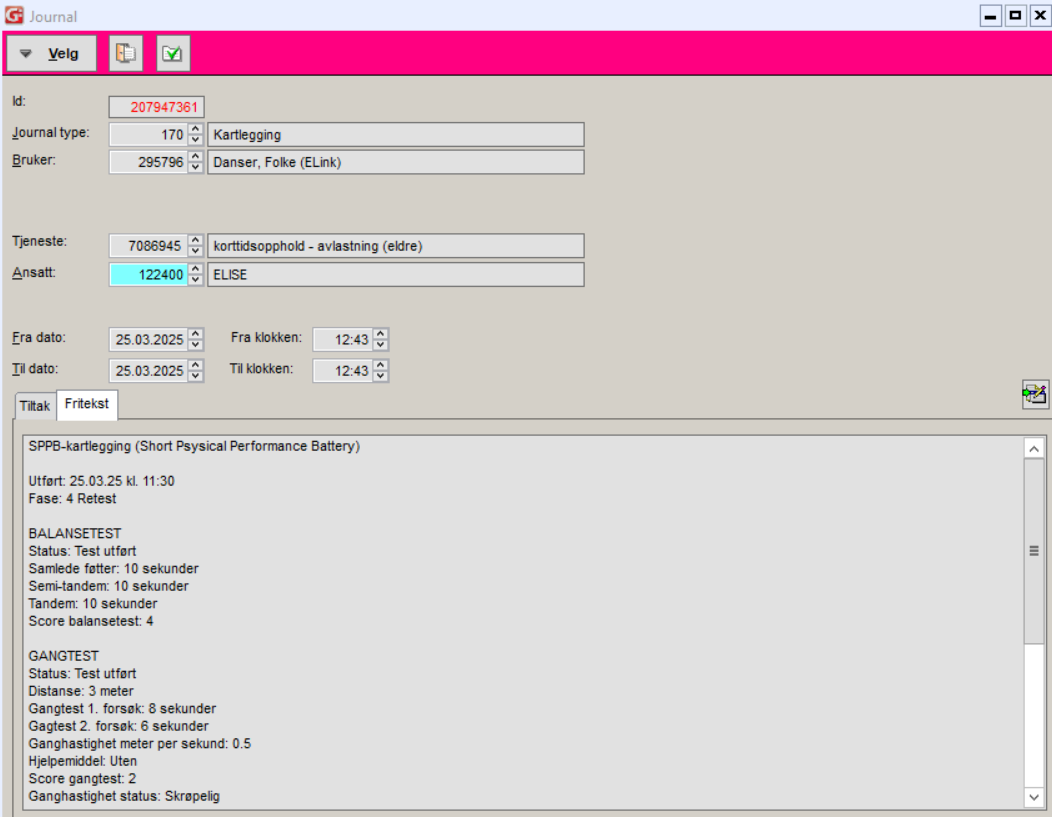The width and height of the screenshot is (1052, 817).
Task: Open the Ansatt lookup spinner
Action: [x=196, y=274]
